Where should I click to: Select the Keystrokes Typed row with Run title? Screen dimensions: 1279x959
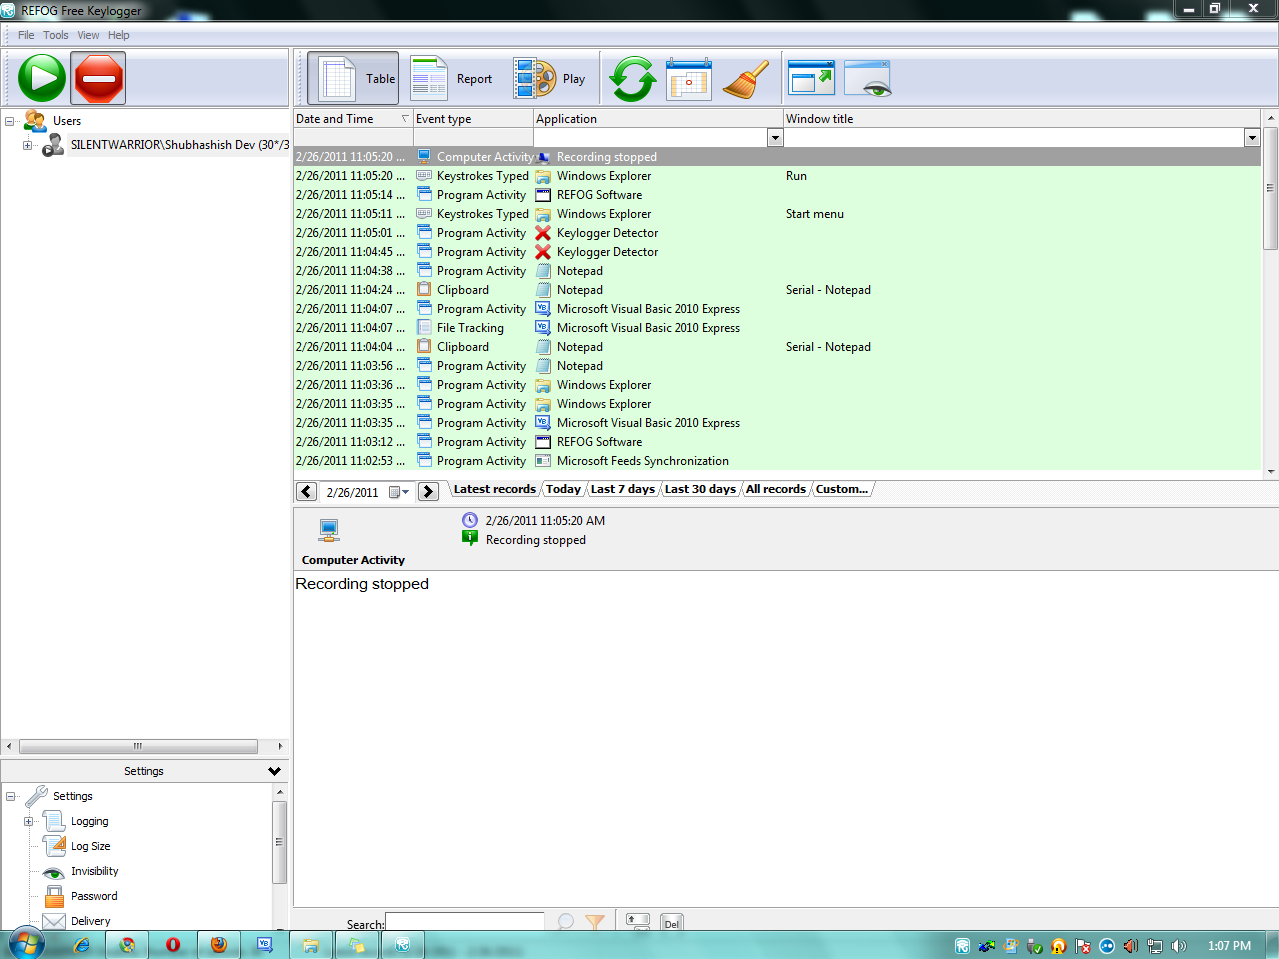click(778, 176)
